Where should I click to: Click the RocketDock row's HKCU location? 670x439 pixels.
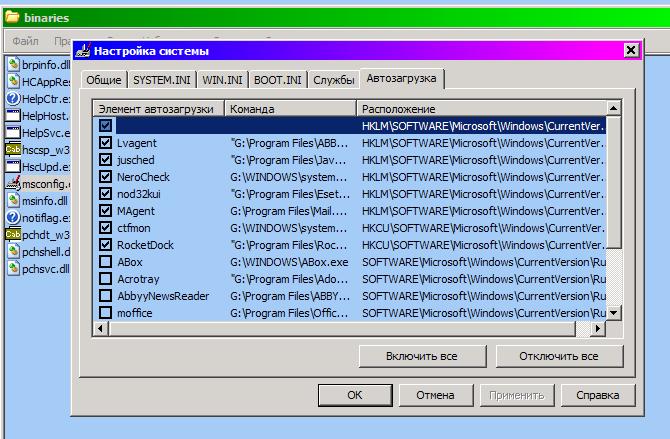click(x=483, y=245)
